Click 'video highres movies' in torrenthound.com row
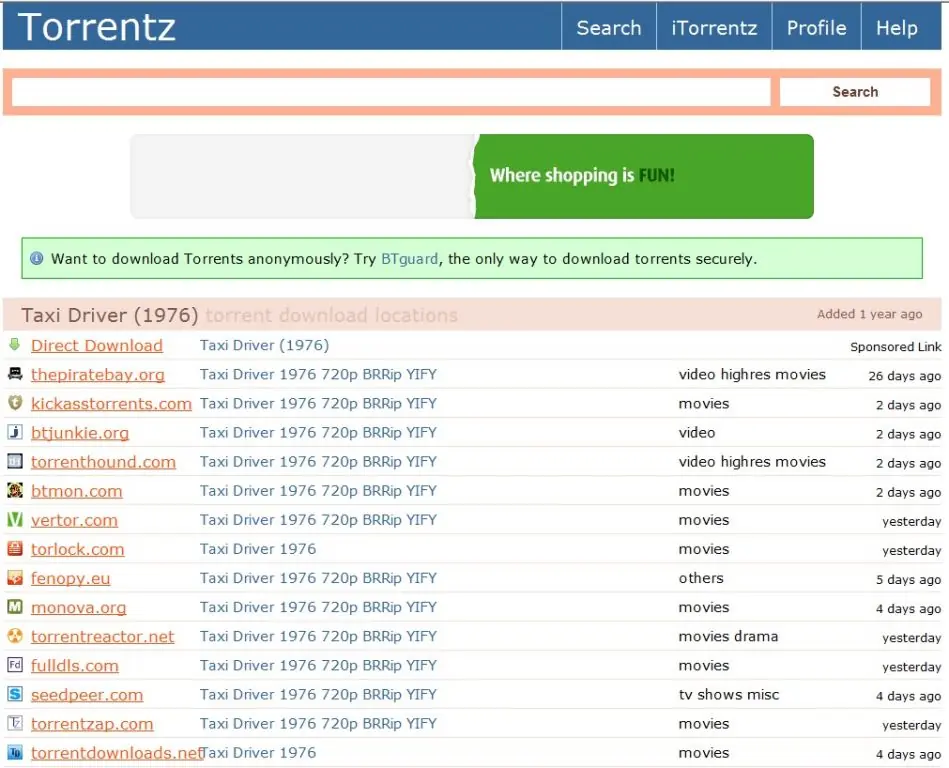949x768 pixels. 752,461
